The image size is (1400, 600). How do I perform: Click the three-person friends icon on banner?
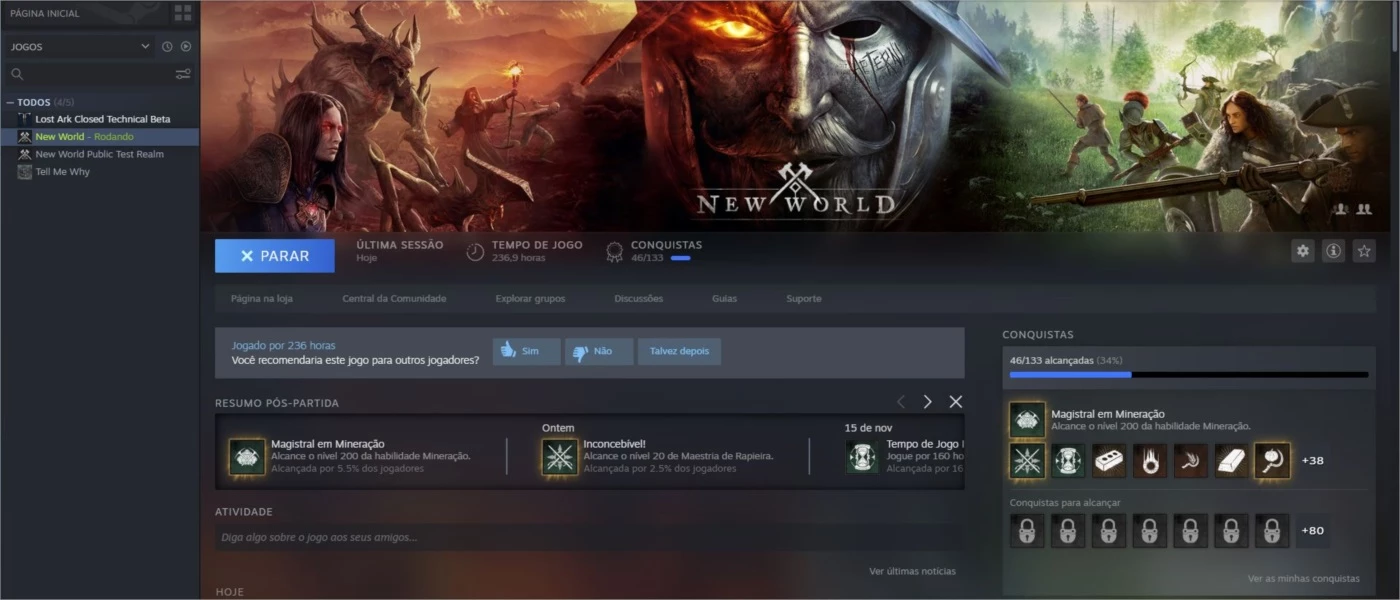pos(1341,209)
